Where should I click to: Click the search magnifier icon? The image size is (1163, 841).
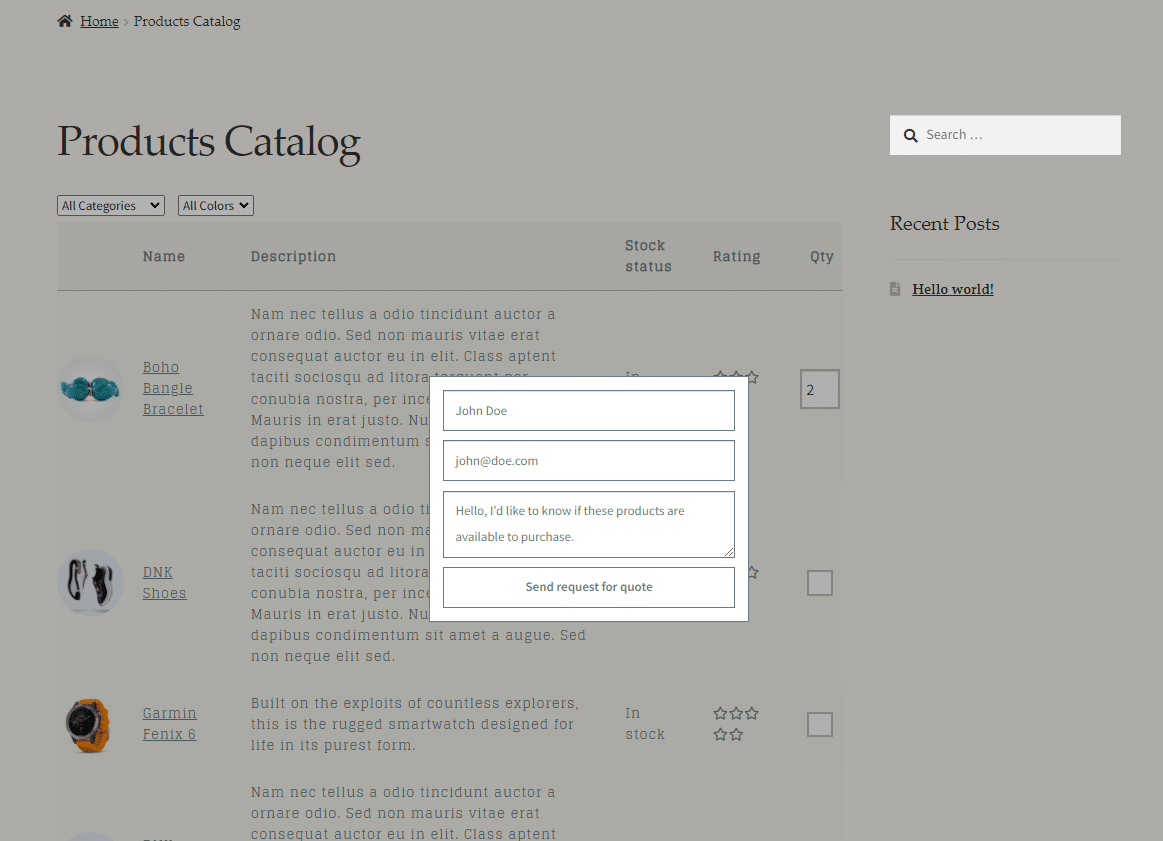point(910,135)
